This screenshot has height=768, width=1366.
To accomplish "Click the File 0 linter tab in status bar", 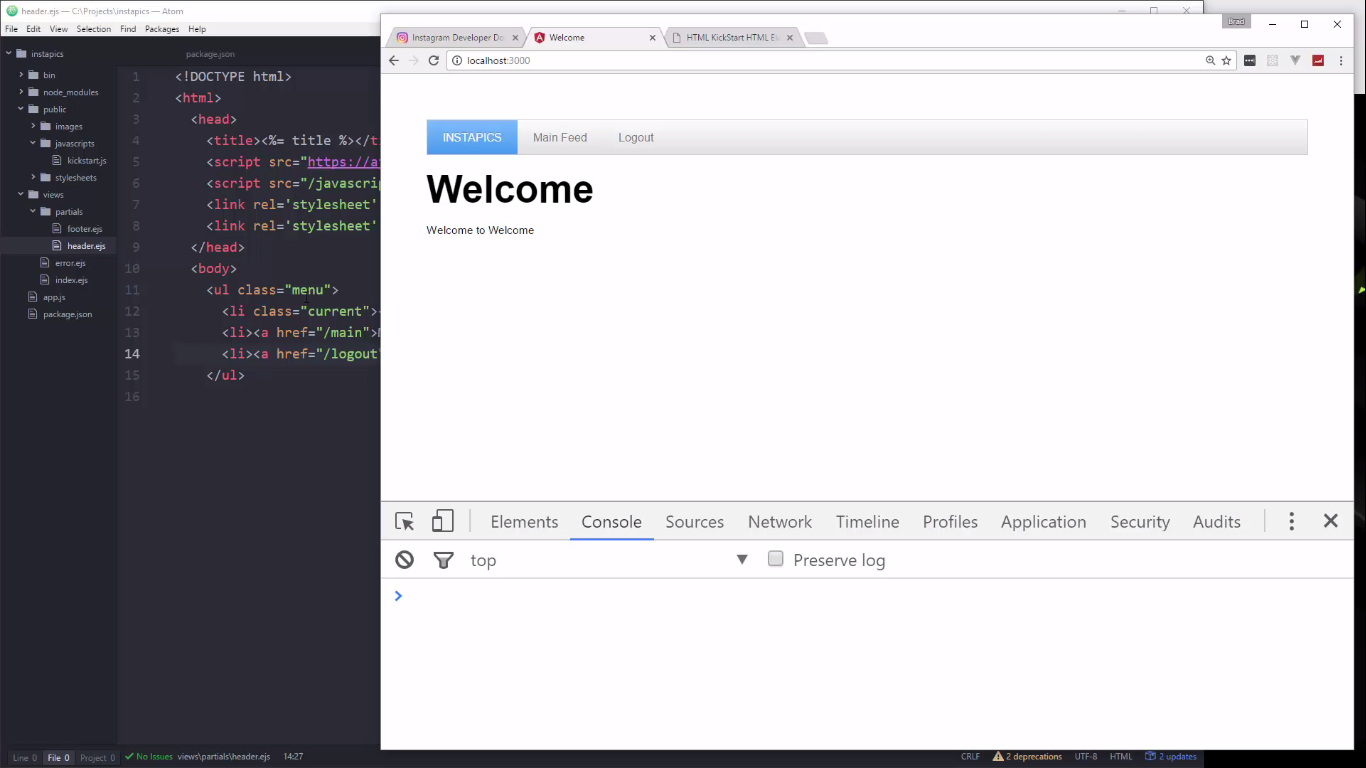I will [59, 758].
